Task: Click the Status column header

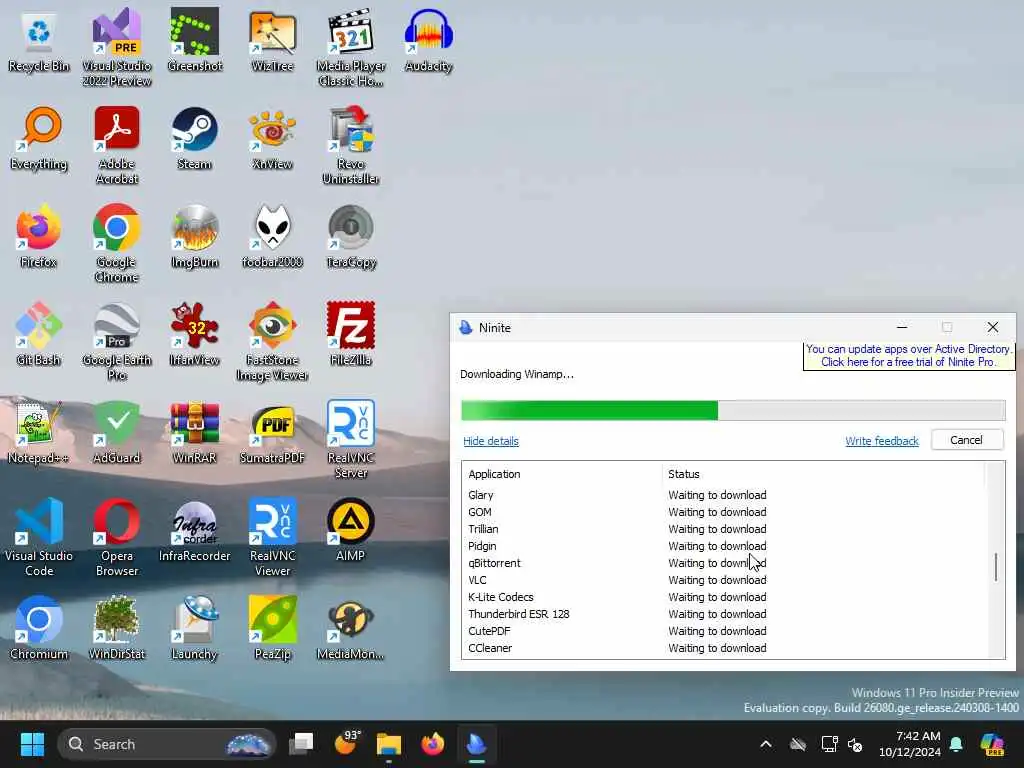Action: (x=823, y=474)
